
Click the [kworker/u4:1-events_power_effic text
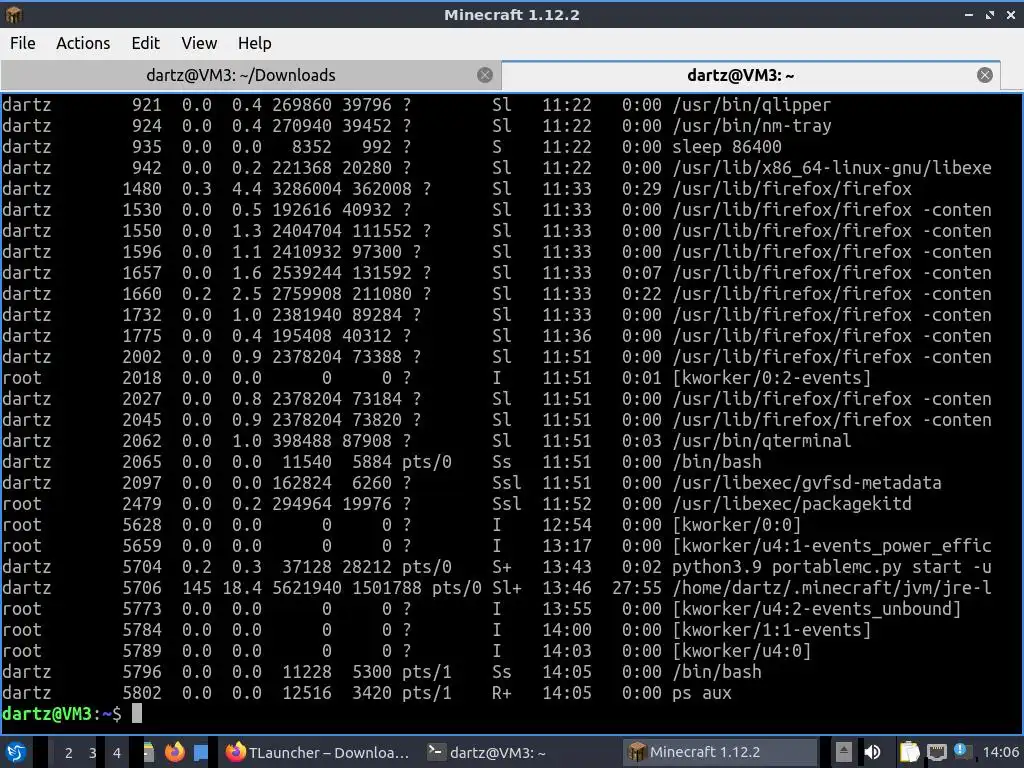coord(832,546)
